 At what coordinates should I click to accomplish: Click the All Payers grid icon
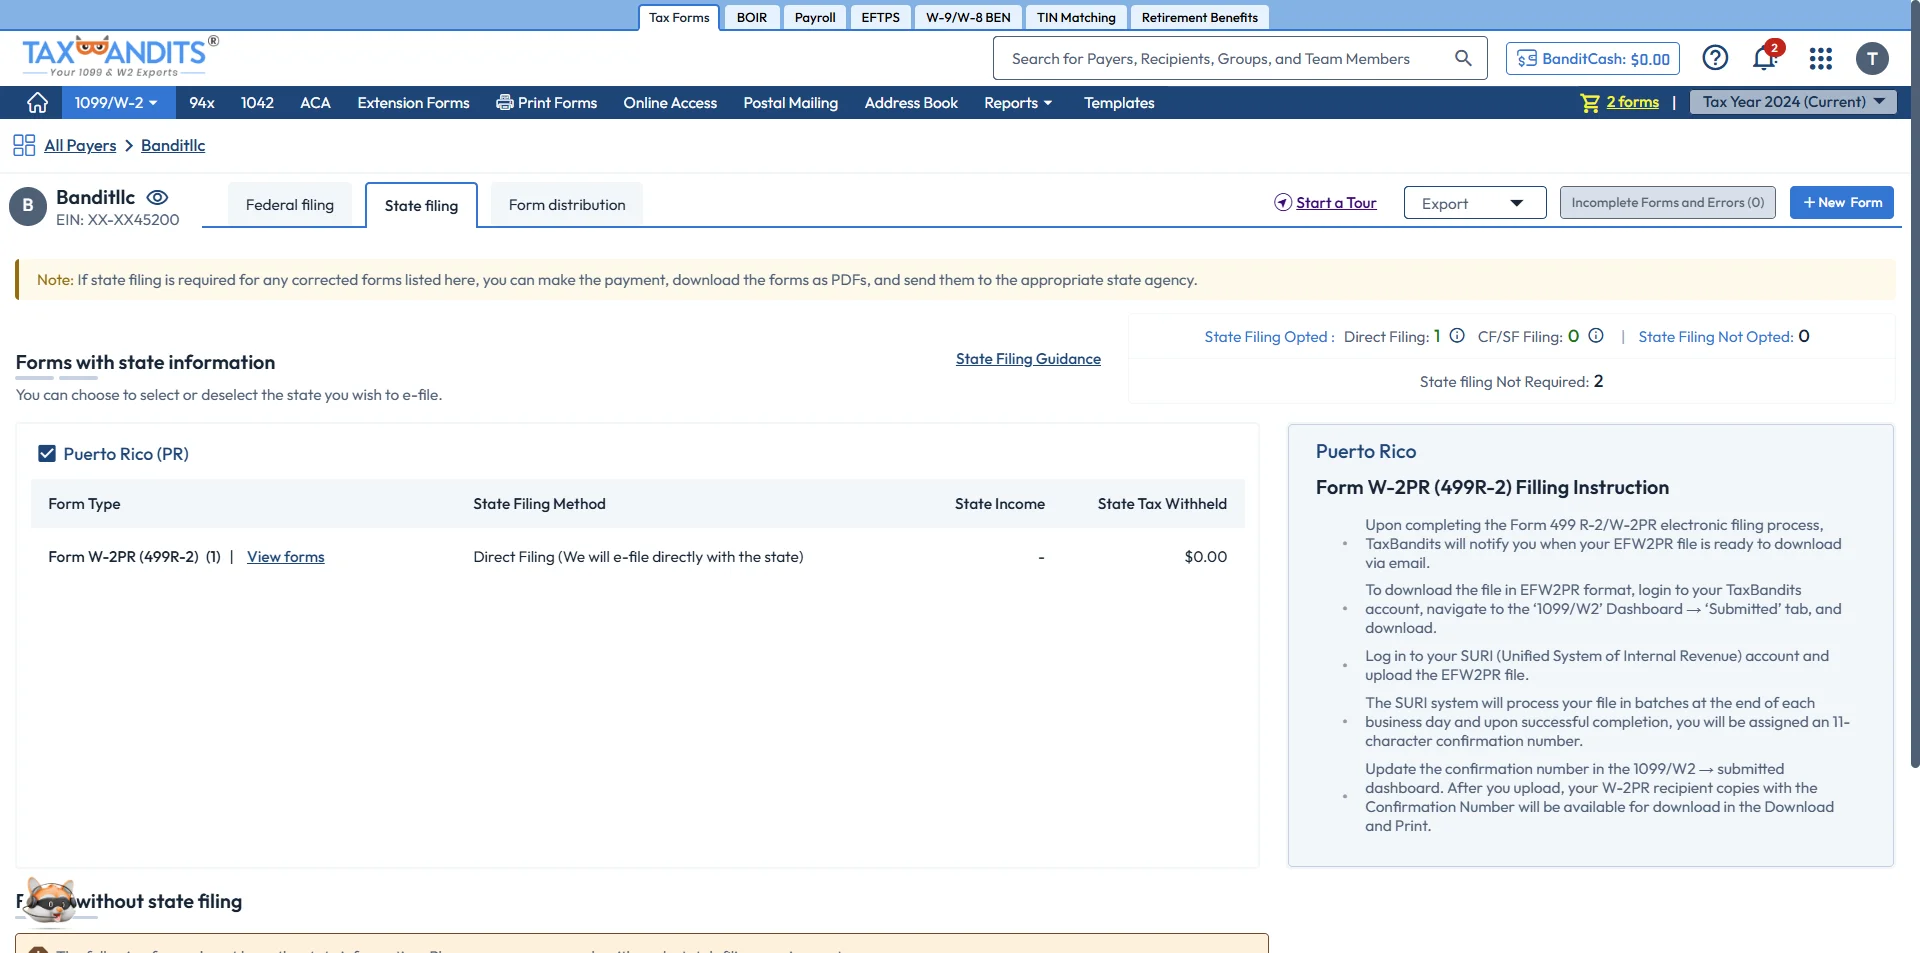pos(24,145)
